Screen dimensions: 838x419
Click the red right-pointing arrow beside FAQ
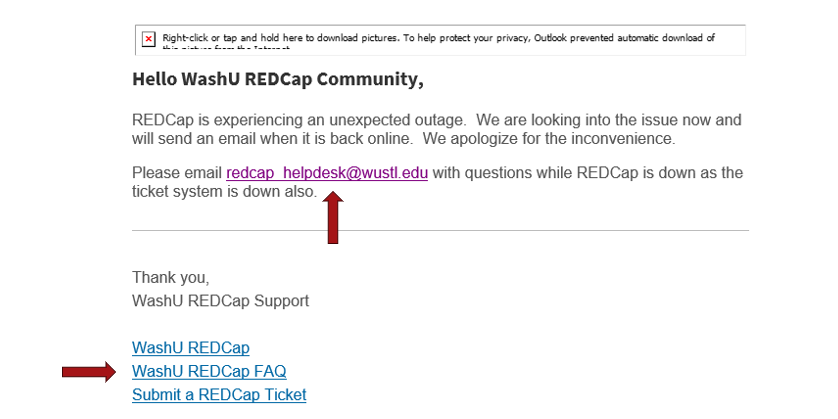pos(89,371)
